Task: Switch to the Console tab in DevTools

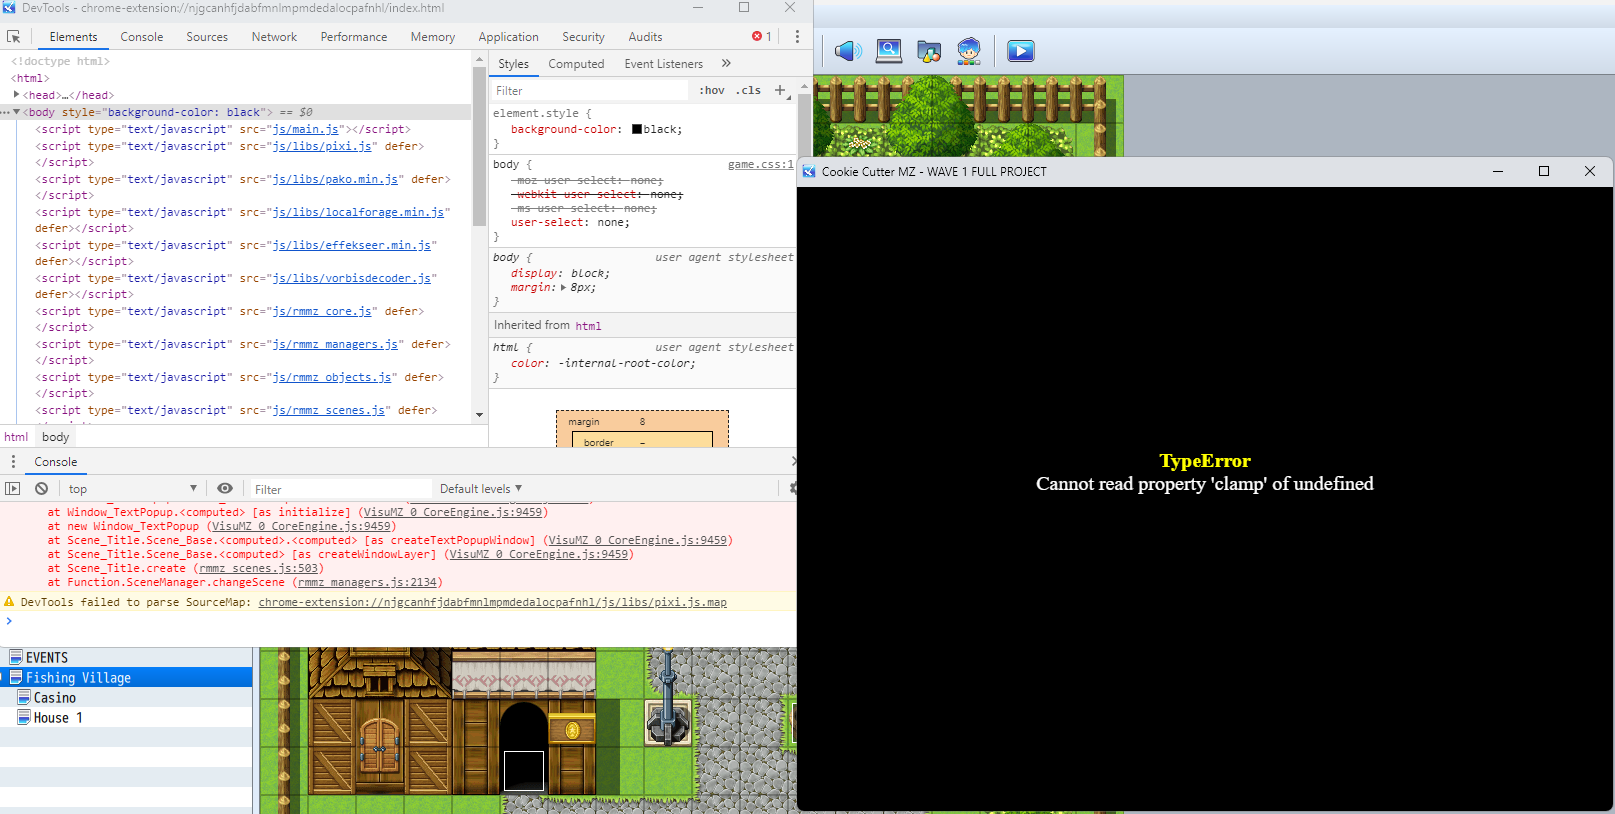Action: [x=141, y=37]
